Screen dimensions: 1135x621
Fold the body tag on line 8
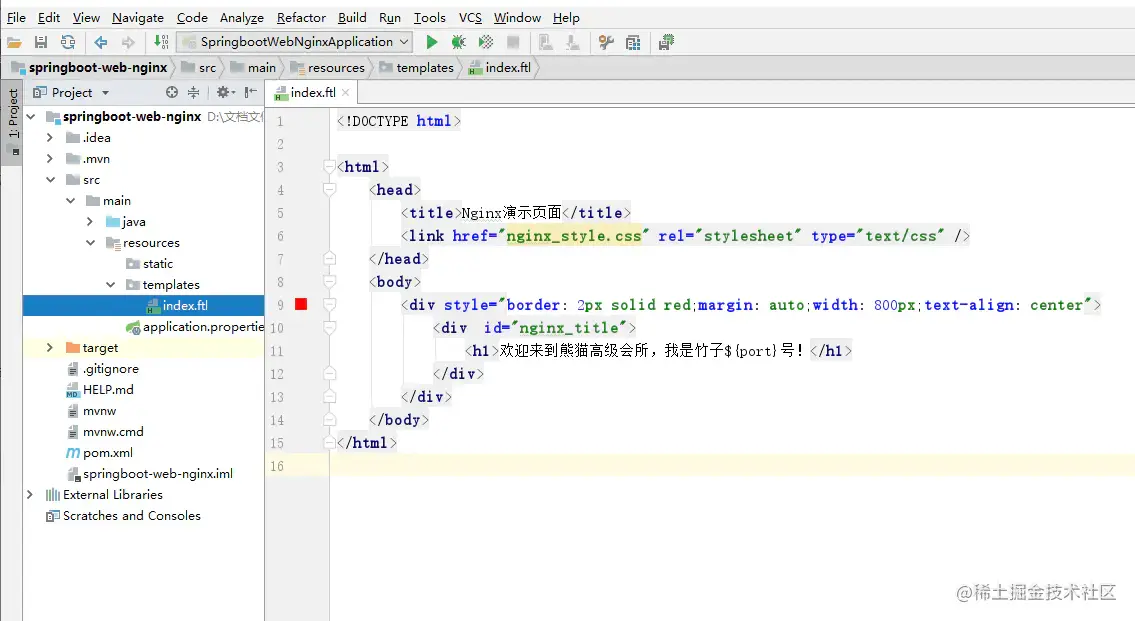pos(329,282)
